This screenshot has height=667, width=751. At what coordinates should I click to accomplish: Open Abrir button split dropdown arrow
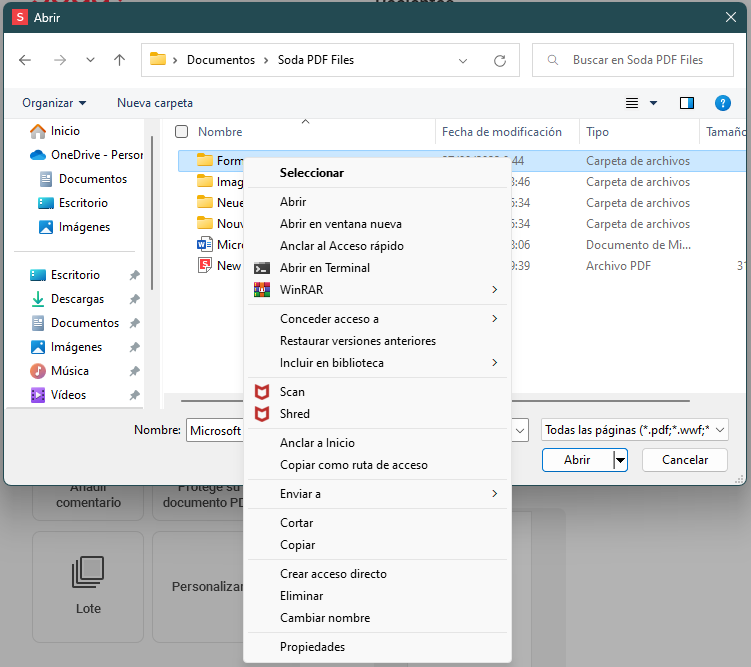620,460
